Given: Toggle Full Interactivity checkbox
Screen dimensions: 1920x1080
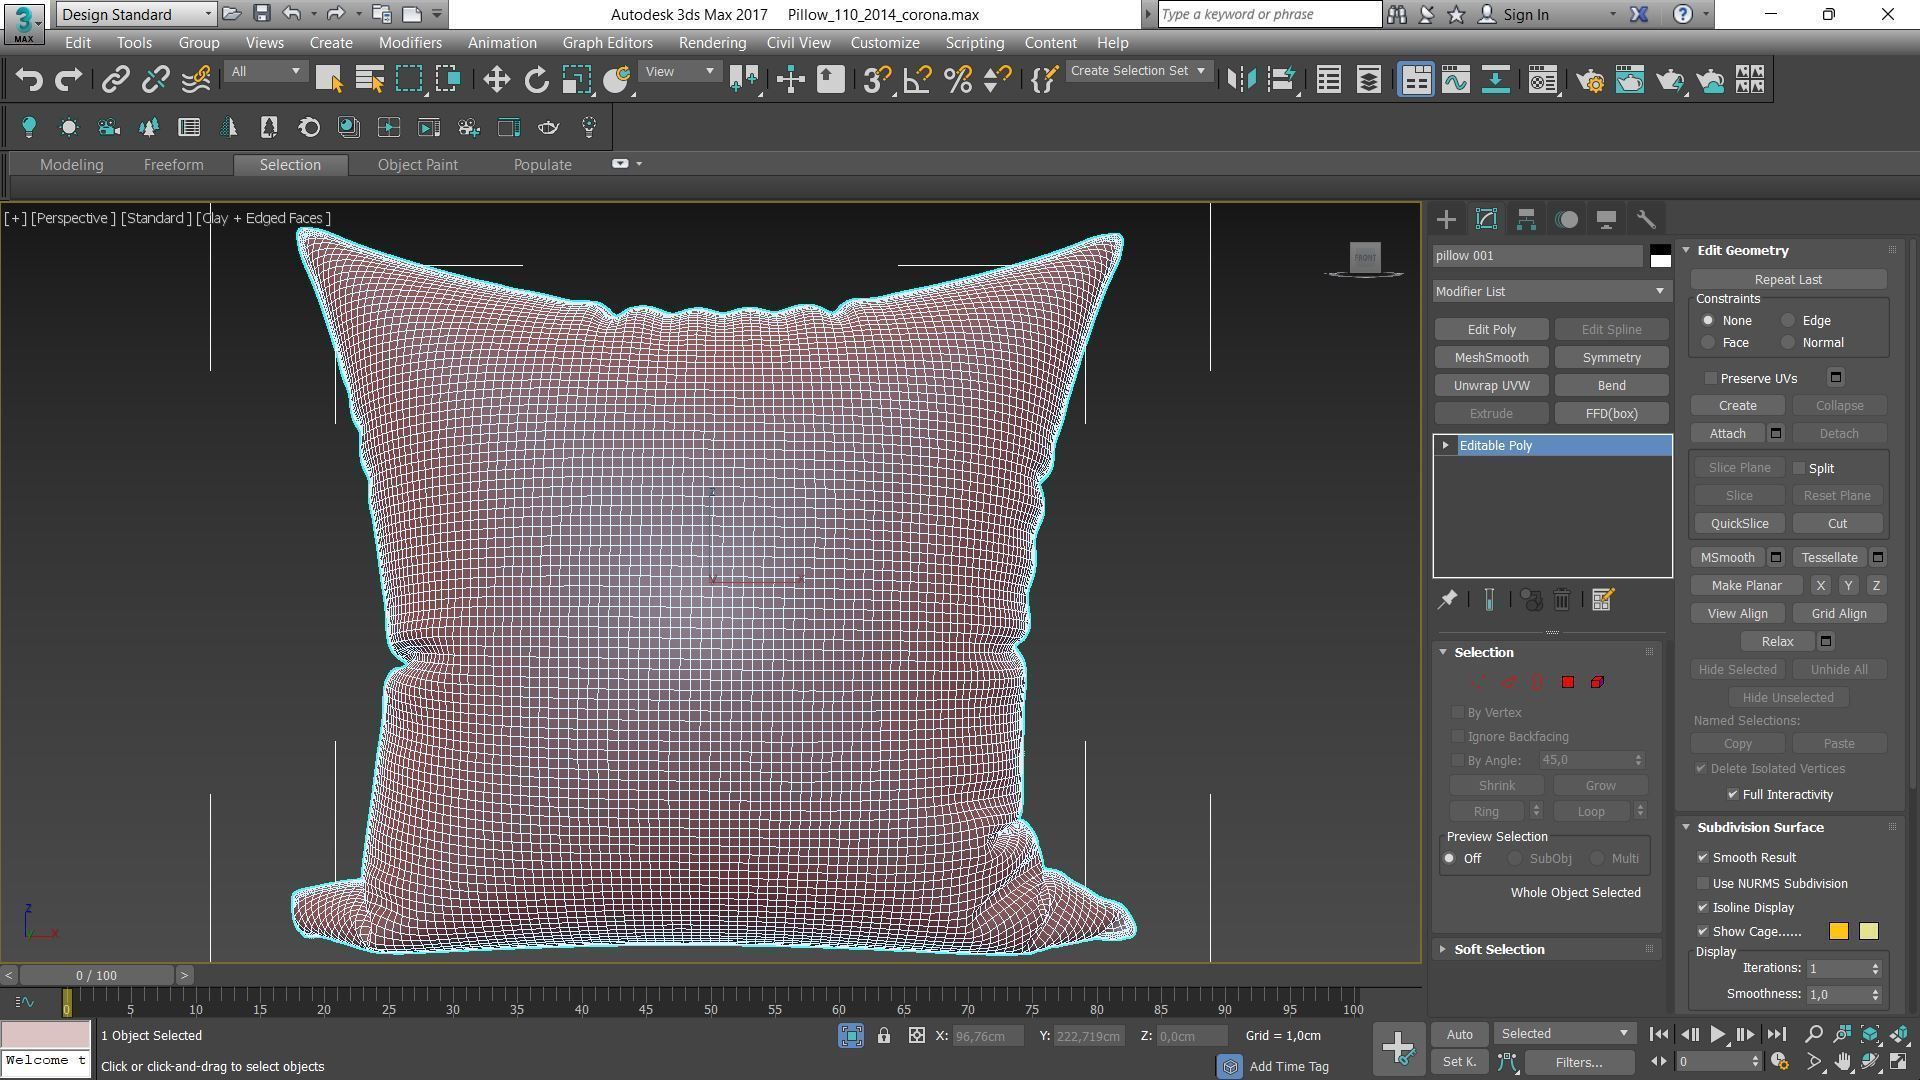Looking at the screenshot, I should [1733, 795].
